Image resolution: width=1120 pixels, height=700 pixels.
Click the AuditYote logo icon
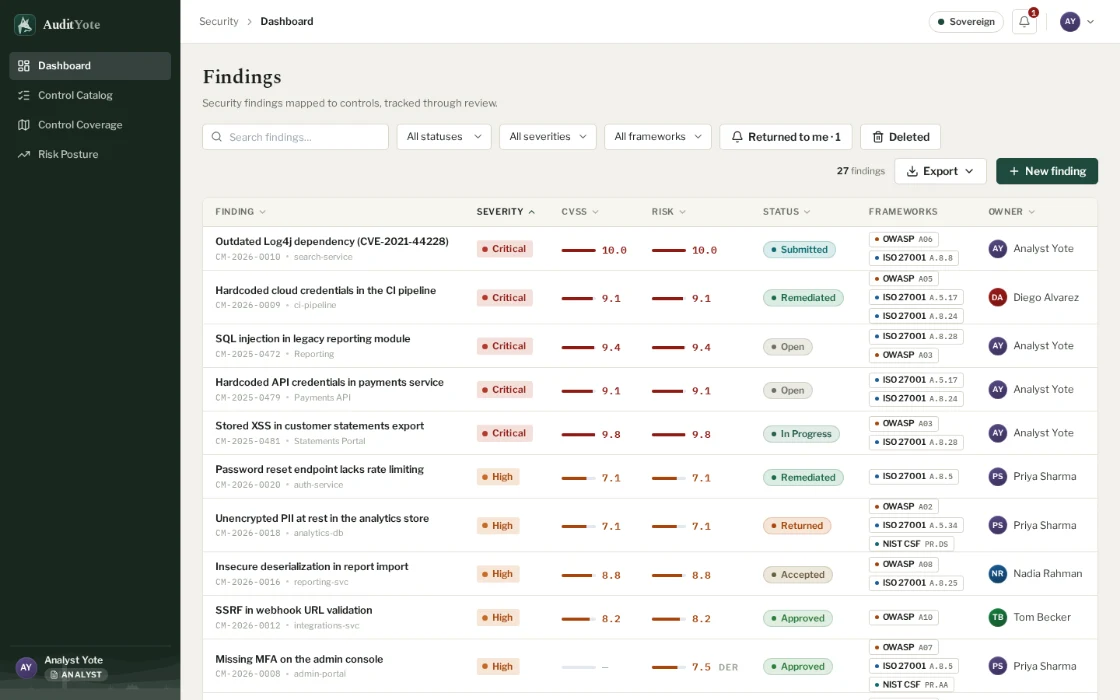(x=25, y=24)
